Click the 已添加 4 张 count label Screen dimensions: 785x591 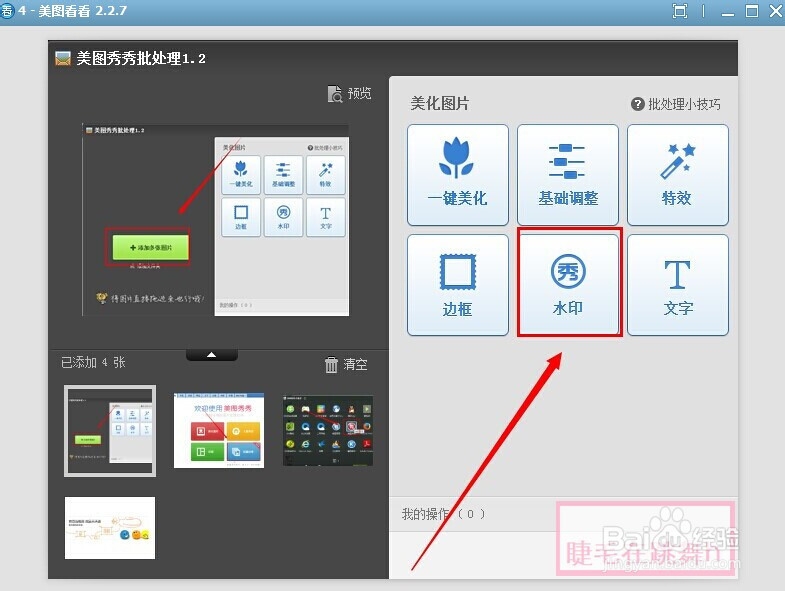coord(93,362)
